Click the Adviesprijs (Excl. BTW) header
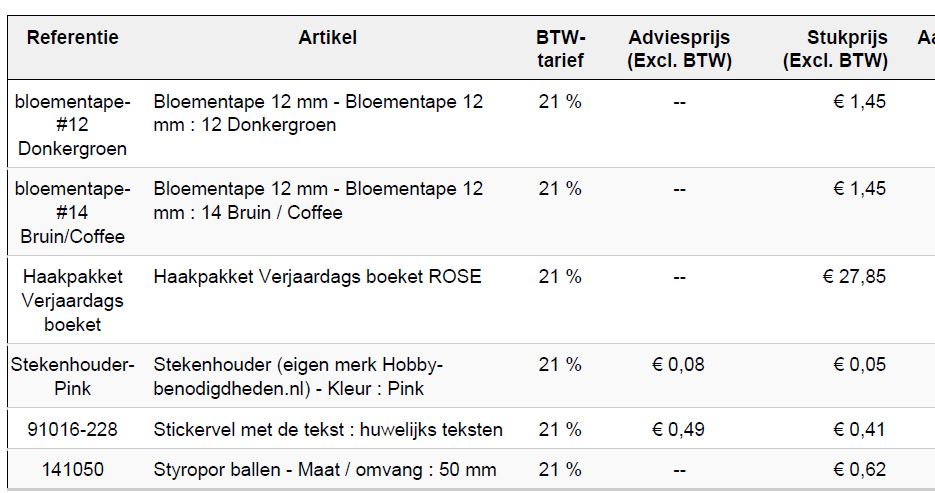The width and height of the screenshot is (935, 493). click(x=679, y=49)
